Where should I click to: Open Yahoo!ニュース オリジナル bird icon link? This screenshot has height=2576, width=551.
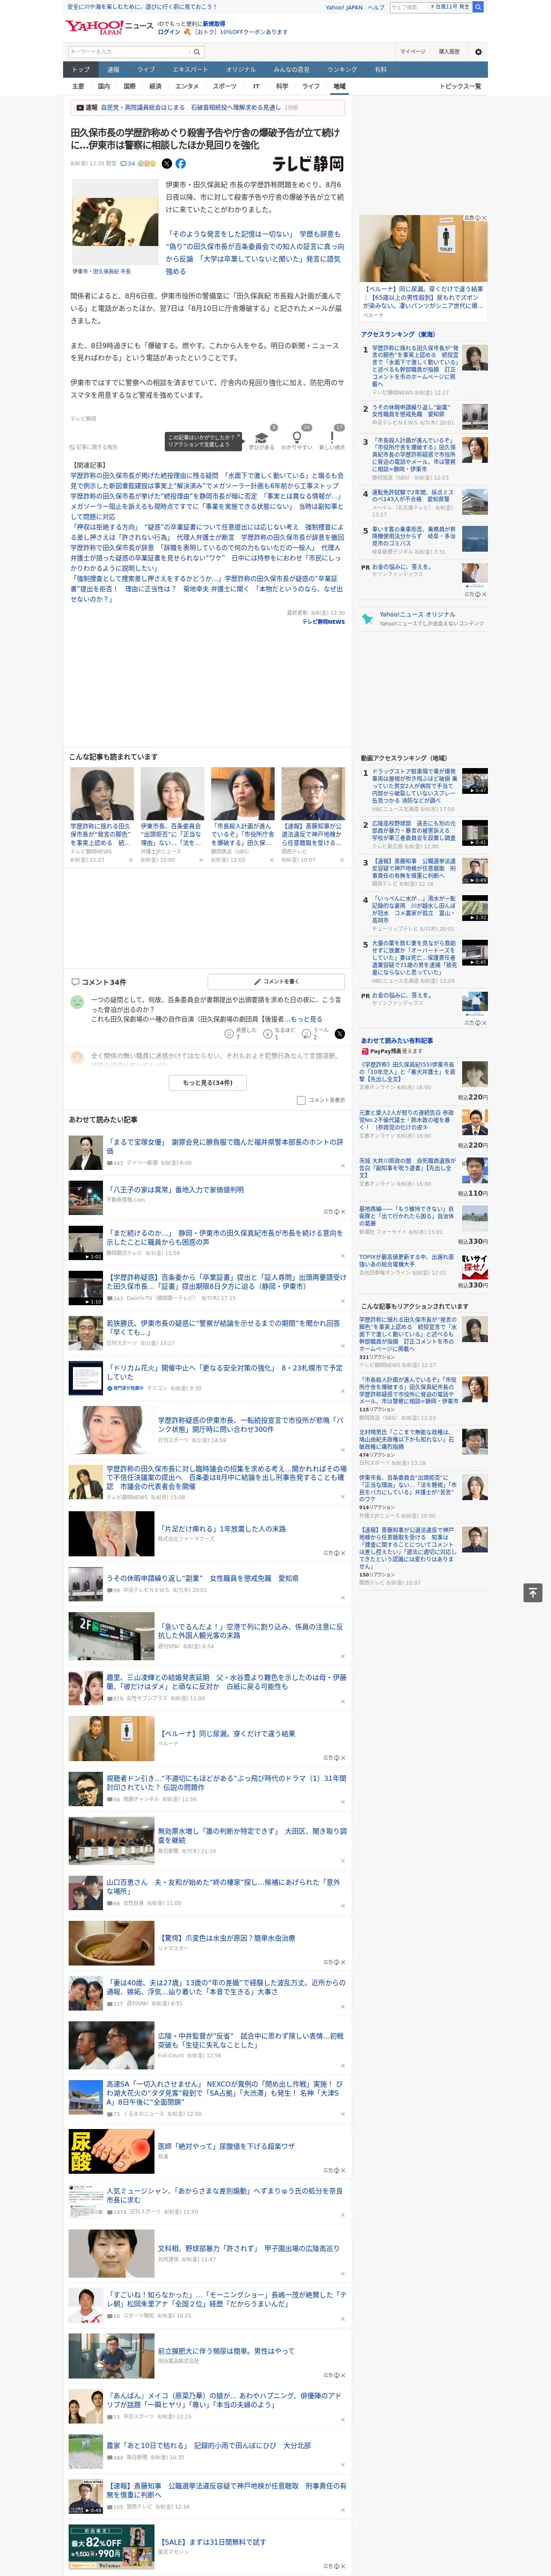click(367, 619)
